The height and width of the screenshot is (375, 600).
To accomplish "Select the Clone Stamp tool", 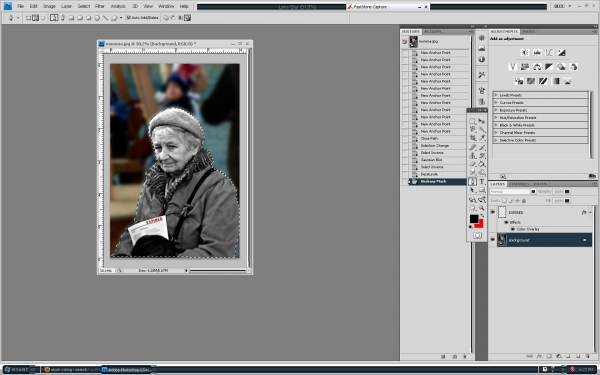I will tap(473, 156).
